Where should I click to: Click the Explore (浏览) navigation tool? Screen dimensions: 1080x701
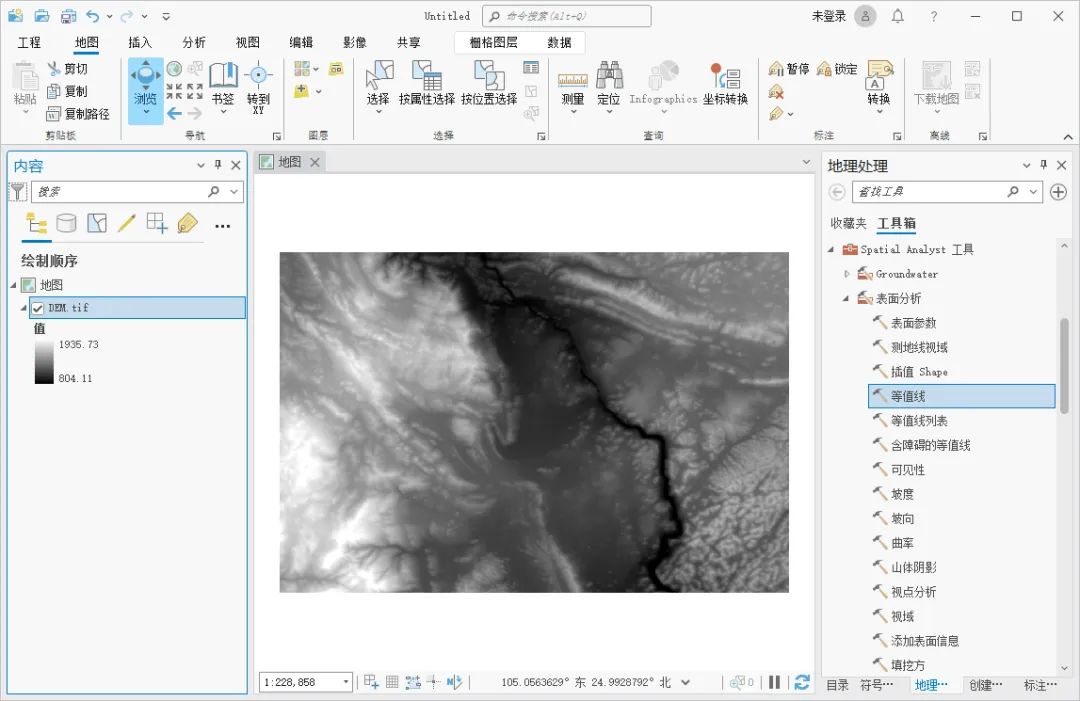click(145, 79)
